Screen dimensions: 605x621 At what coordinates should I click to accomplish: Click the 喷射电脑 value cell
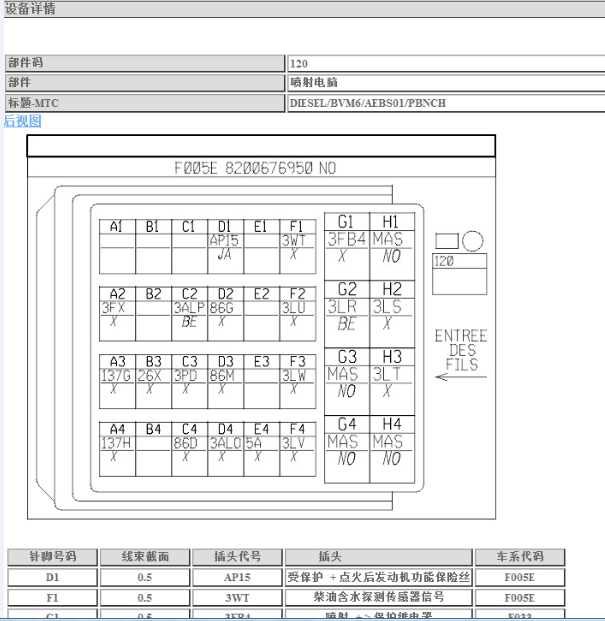446,82
